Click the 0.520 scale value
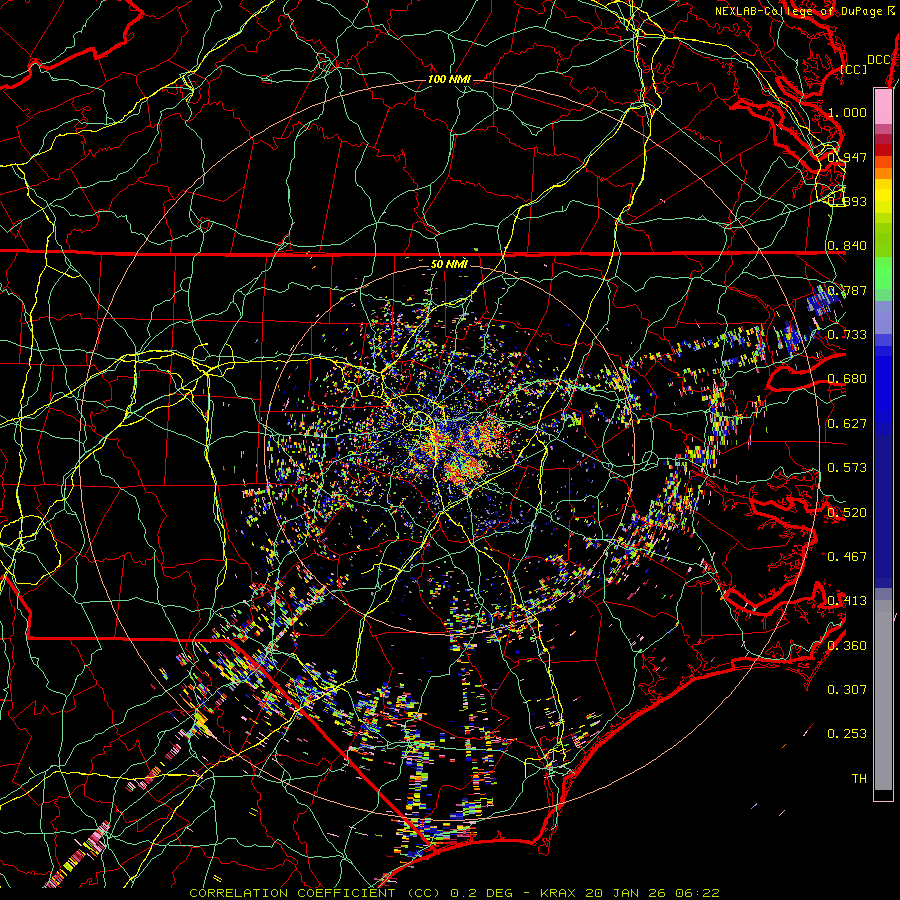The height and width of the screenshot is (900, 900). point(847,512)
